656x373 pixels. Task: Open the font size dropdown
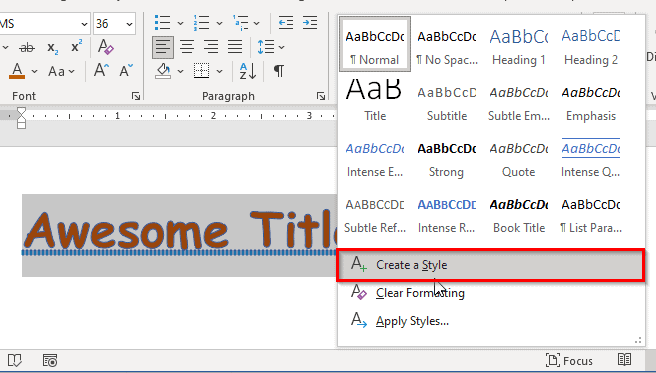[x=130, y=24]
